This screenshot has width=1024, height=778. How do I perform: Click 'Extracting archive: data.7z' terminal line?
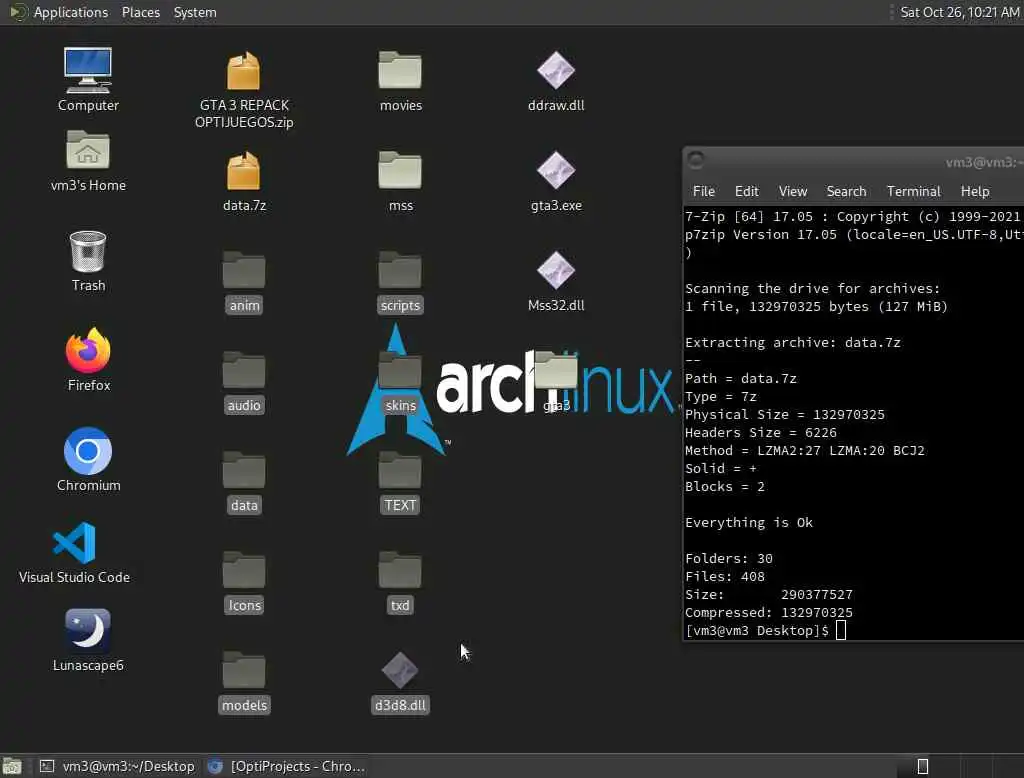coord(793,343)
